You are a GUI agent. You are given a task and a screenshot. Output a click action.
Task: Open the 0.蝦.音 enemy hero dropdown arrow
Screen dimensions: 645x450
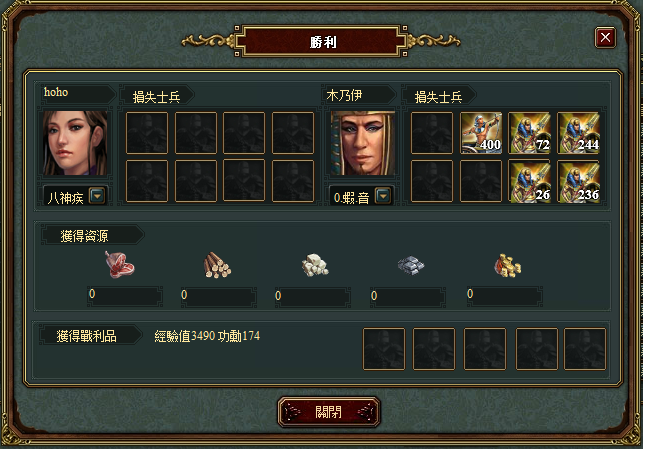383,196
